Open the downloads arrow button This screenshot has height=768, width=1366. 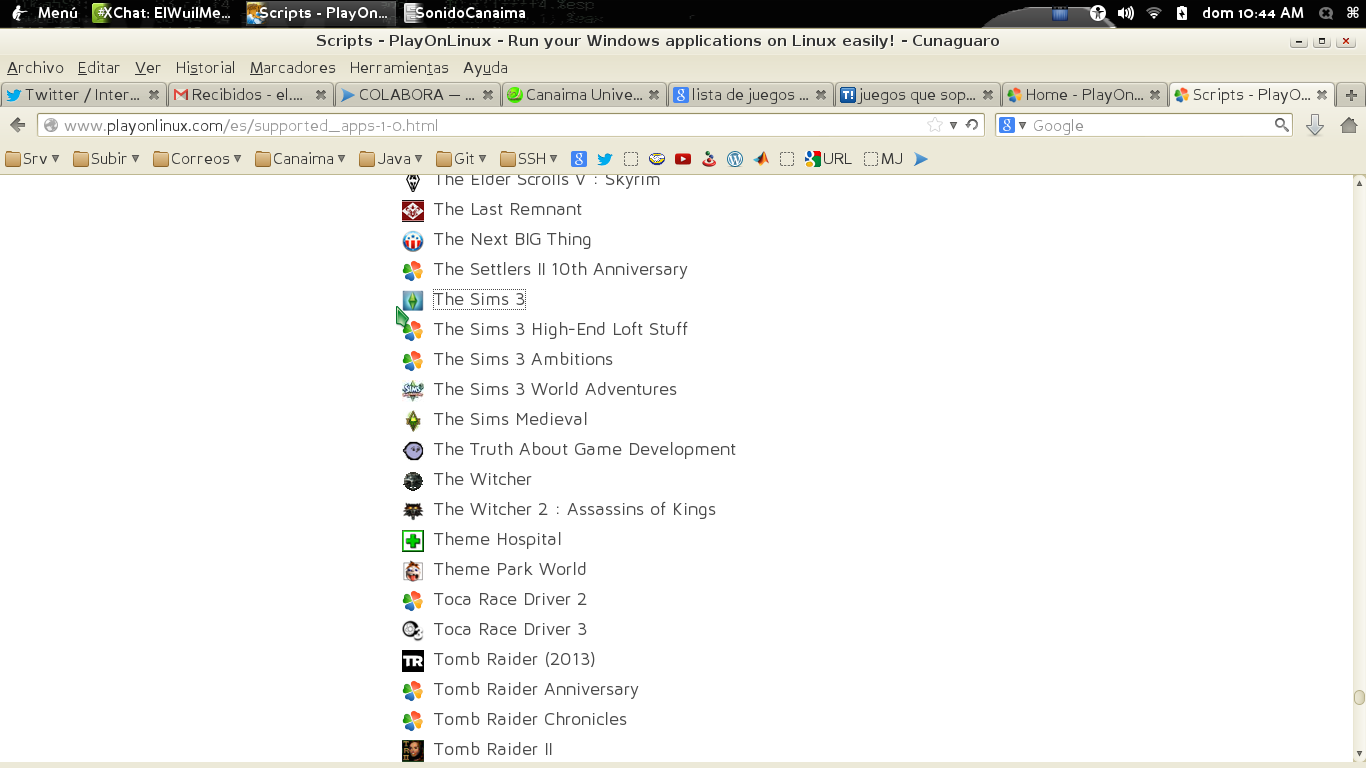pyautogui.click(x=1315, y=125)
